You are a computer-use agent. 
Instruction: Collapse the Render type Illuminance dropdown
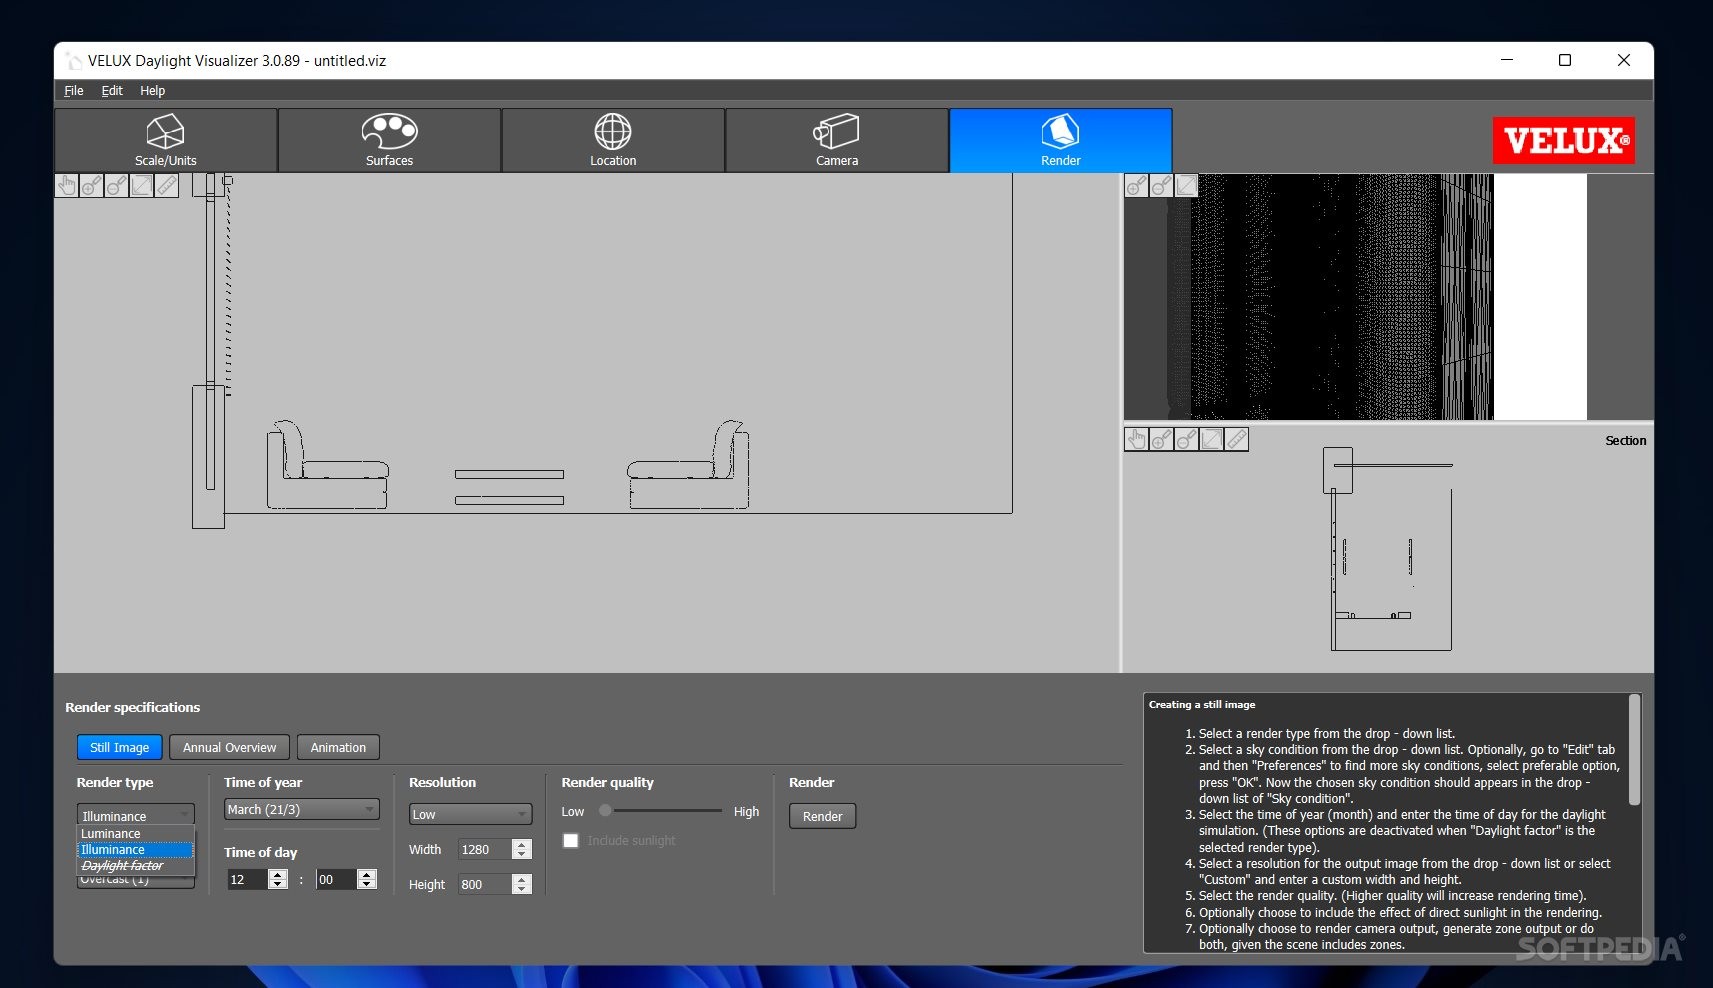[x=136, y=815]
